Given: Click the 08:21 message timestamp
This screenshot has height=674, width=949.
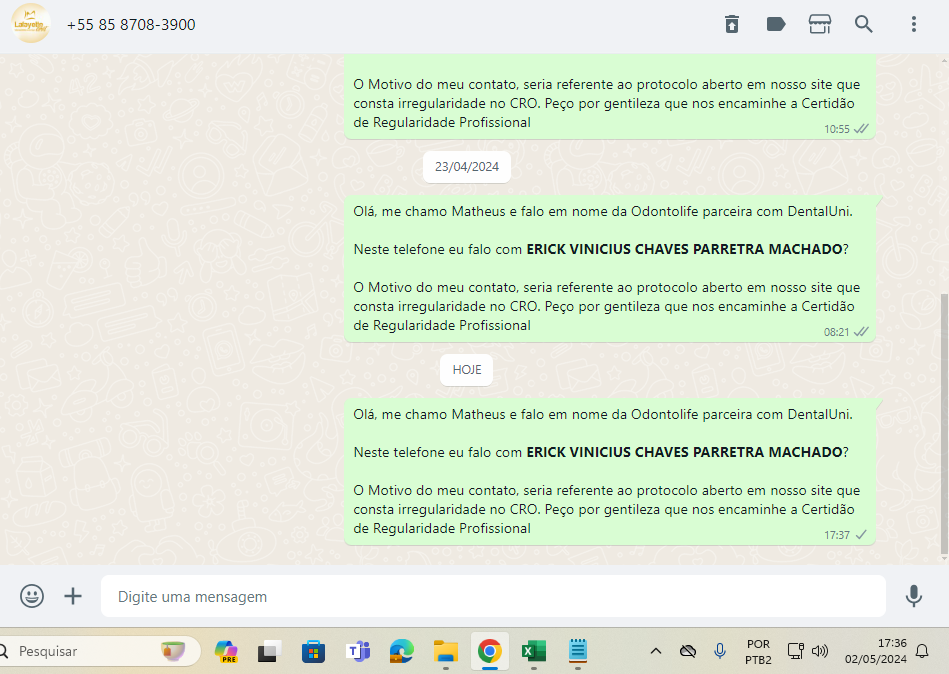Looking at the screenshot, I should (836, 332).
